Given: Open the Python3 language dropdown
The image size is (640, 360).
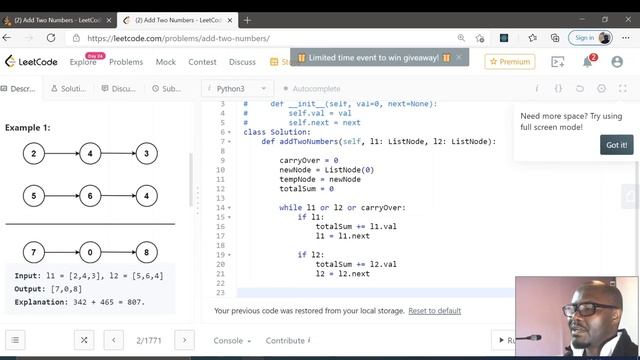Looking at the screenshot, I should click(237, 89).
